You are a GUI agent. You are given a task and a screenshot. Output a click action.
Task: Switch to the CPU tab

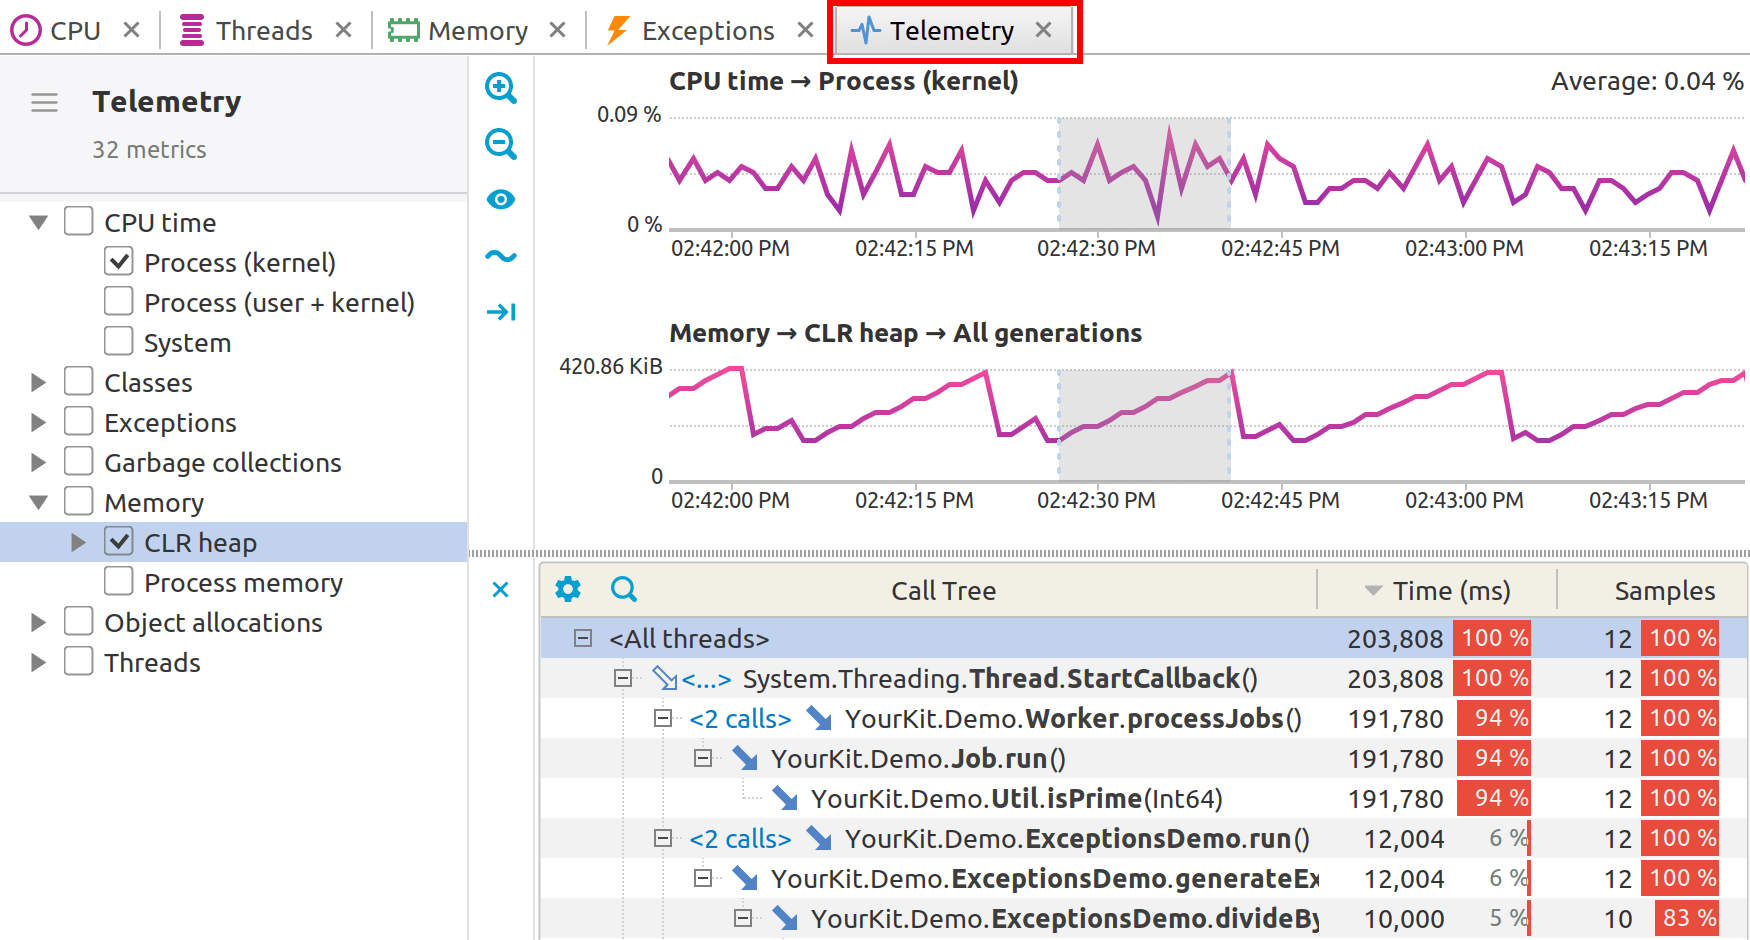pyautogui.click(x=75, y=30)
